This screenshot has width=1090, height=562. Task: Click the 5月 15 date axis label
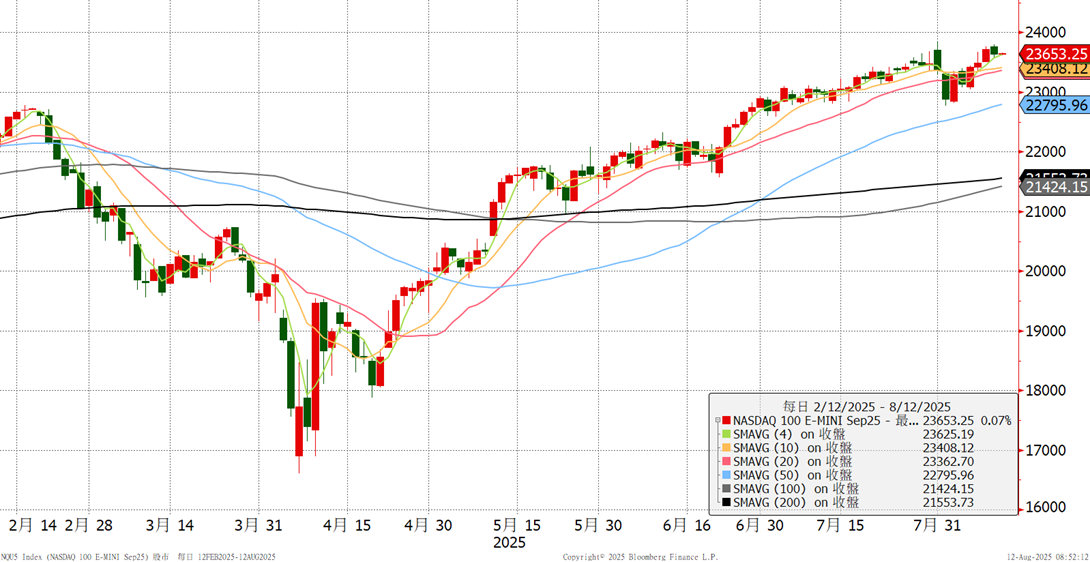[517, 525]
